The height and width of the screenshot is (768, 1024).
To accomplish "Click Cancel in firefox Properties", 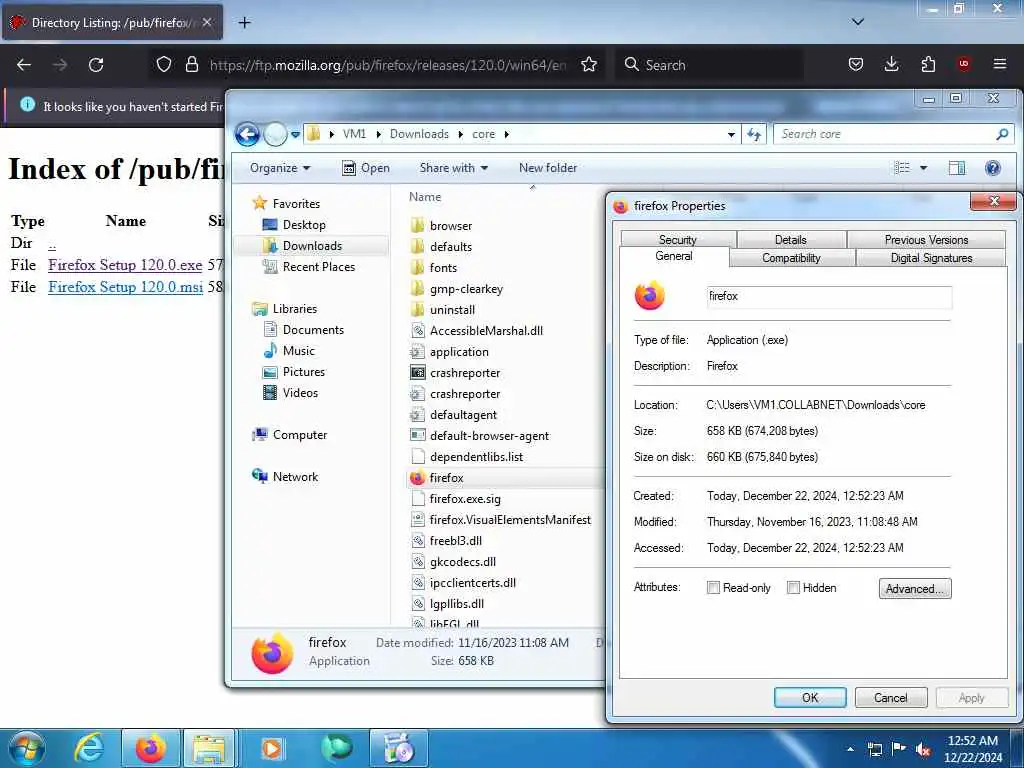I will (x=891, y=697).
